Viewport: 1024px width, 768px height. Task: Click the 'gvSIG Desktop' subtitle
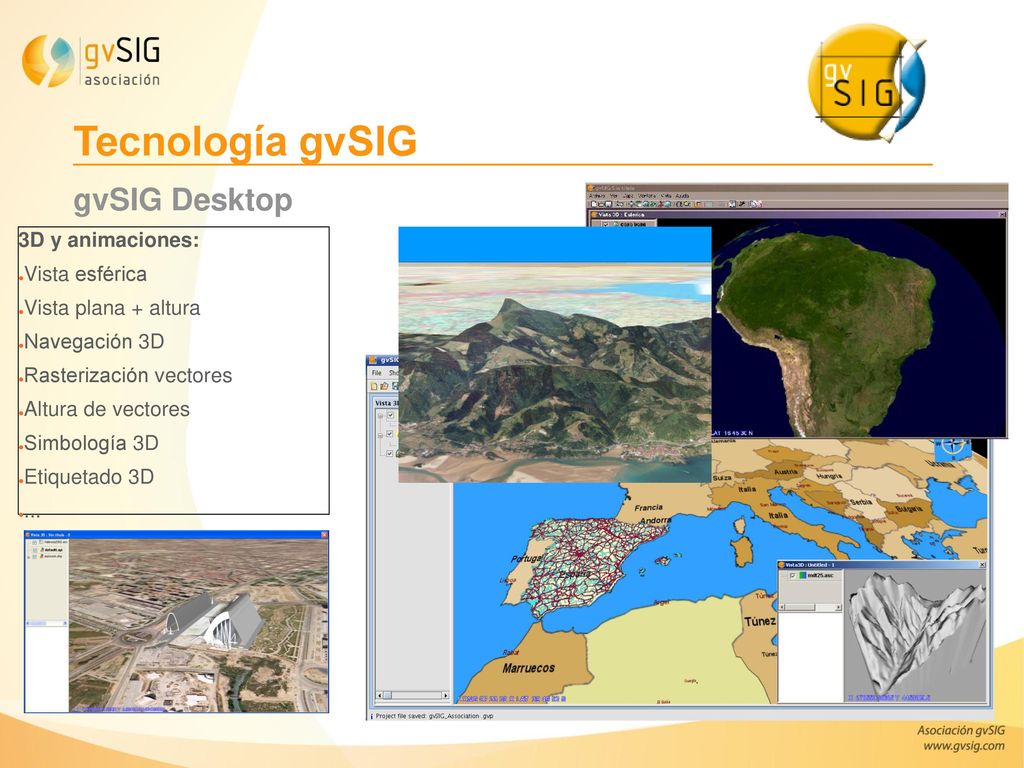[183, 200]
